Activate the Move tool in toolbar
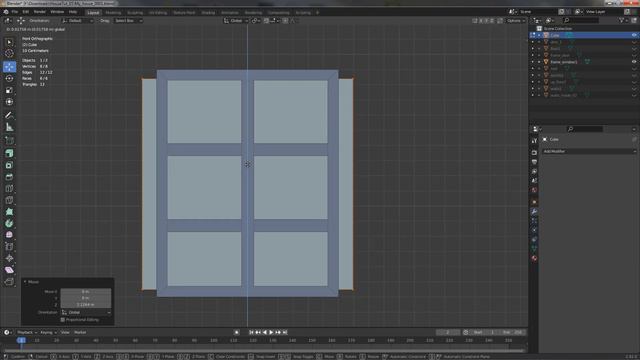640x360 pixels. (x=9, y=67)
